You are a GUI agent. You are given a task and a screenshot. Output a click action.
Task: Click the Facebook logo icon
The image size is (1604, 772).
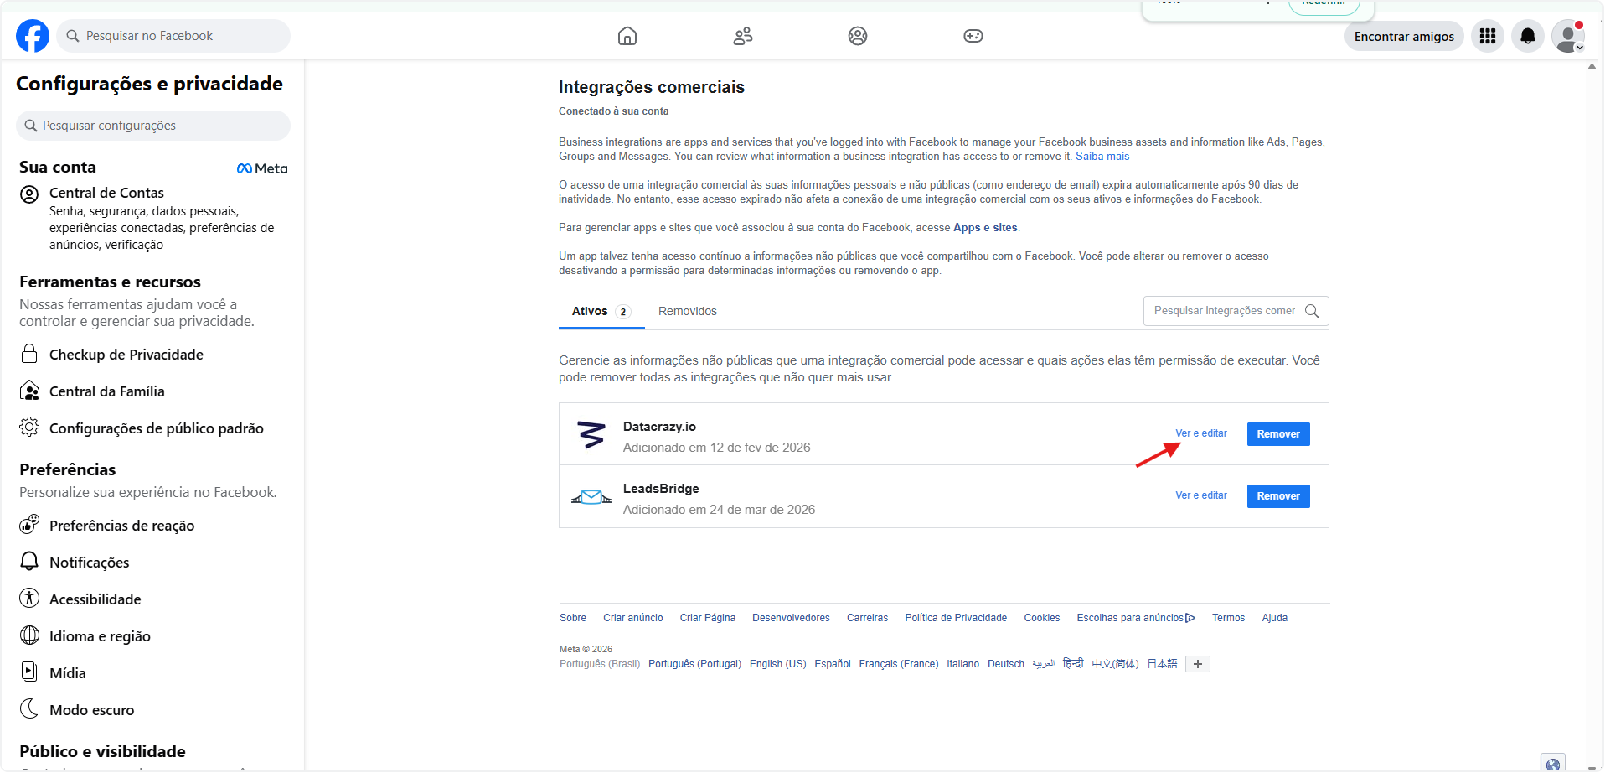click(x=32, y=36)
